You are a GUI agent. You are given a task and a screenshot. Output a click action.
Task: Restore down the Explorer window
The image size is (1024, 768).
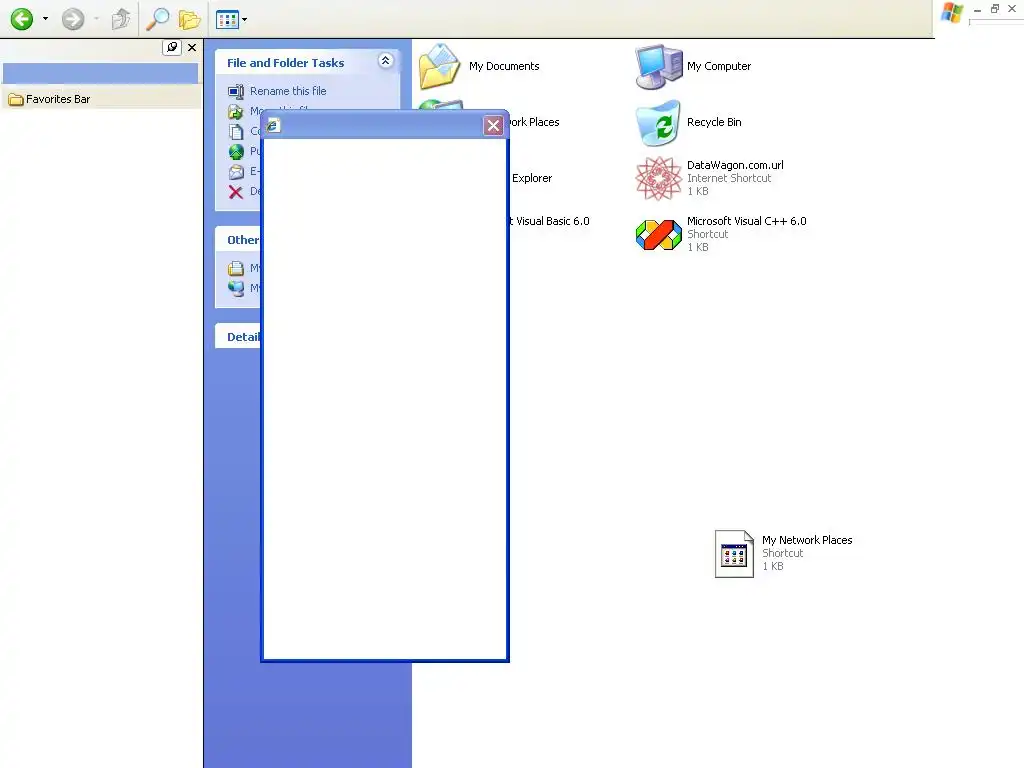[x=995, y=8]
